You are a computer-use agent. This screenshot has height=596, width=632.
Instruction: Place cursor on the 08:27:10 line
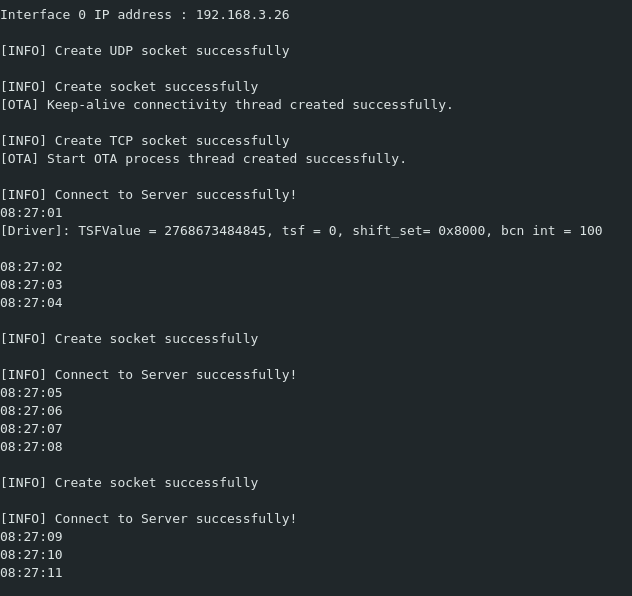point(31,555)
